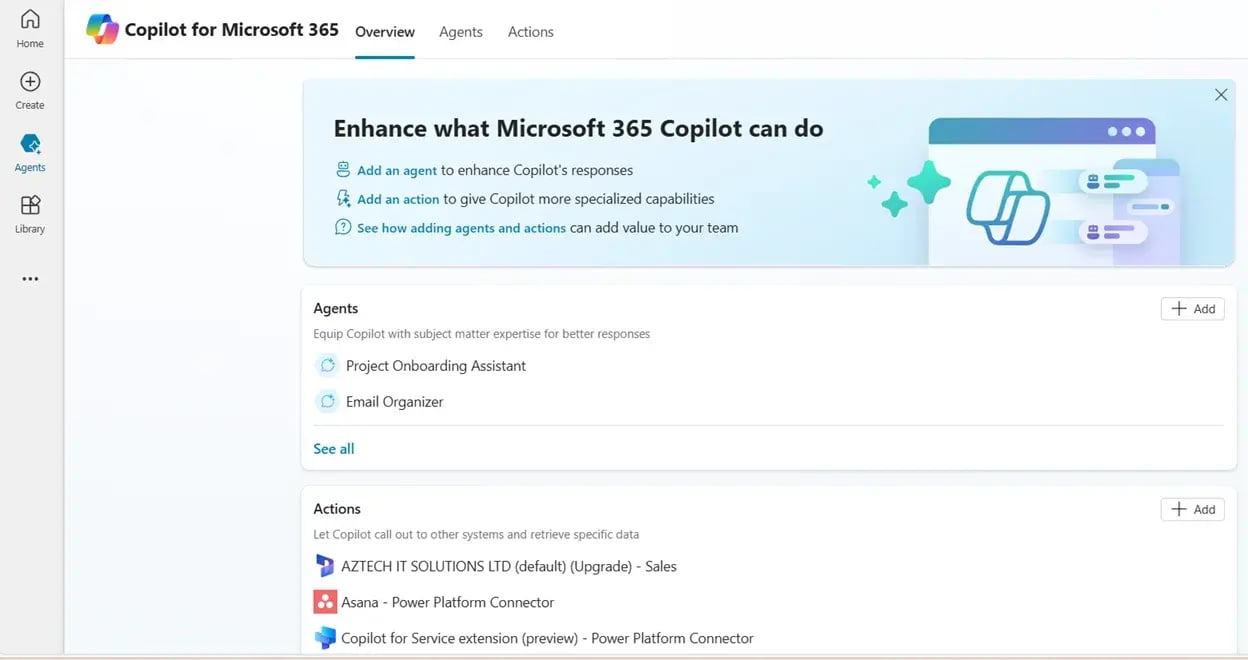Select the Overview tab

(384, 31)
